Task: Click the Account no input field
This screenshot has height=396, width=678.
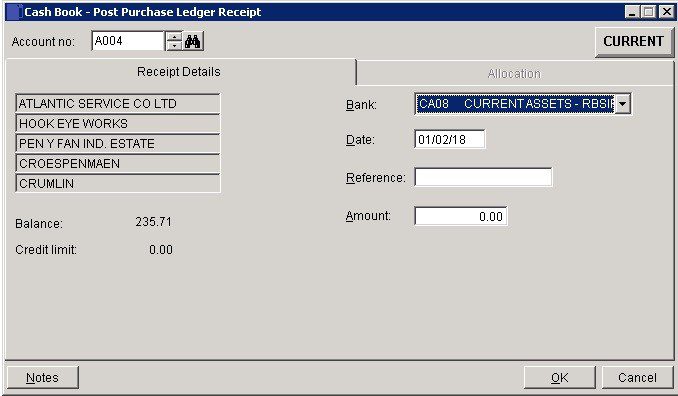Action: pyautogui.click(x=128, y=41)
